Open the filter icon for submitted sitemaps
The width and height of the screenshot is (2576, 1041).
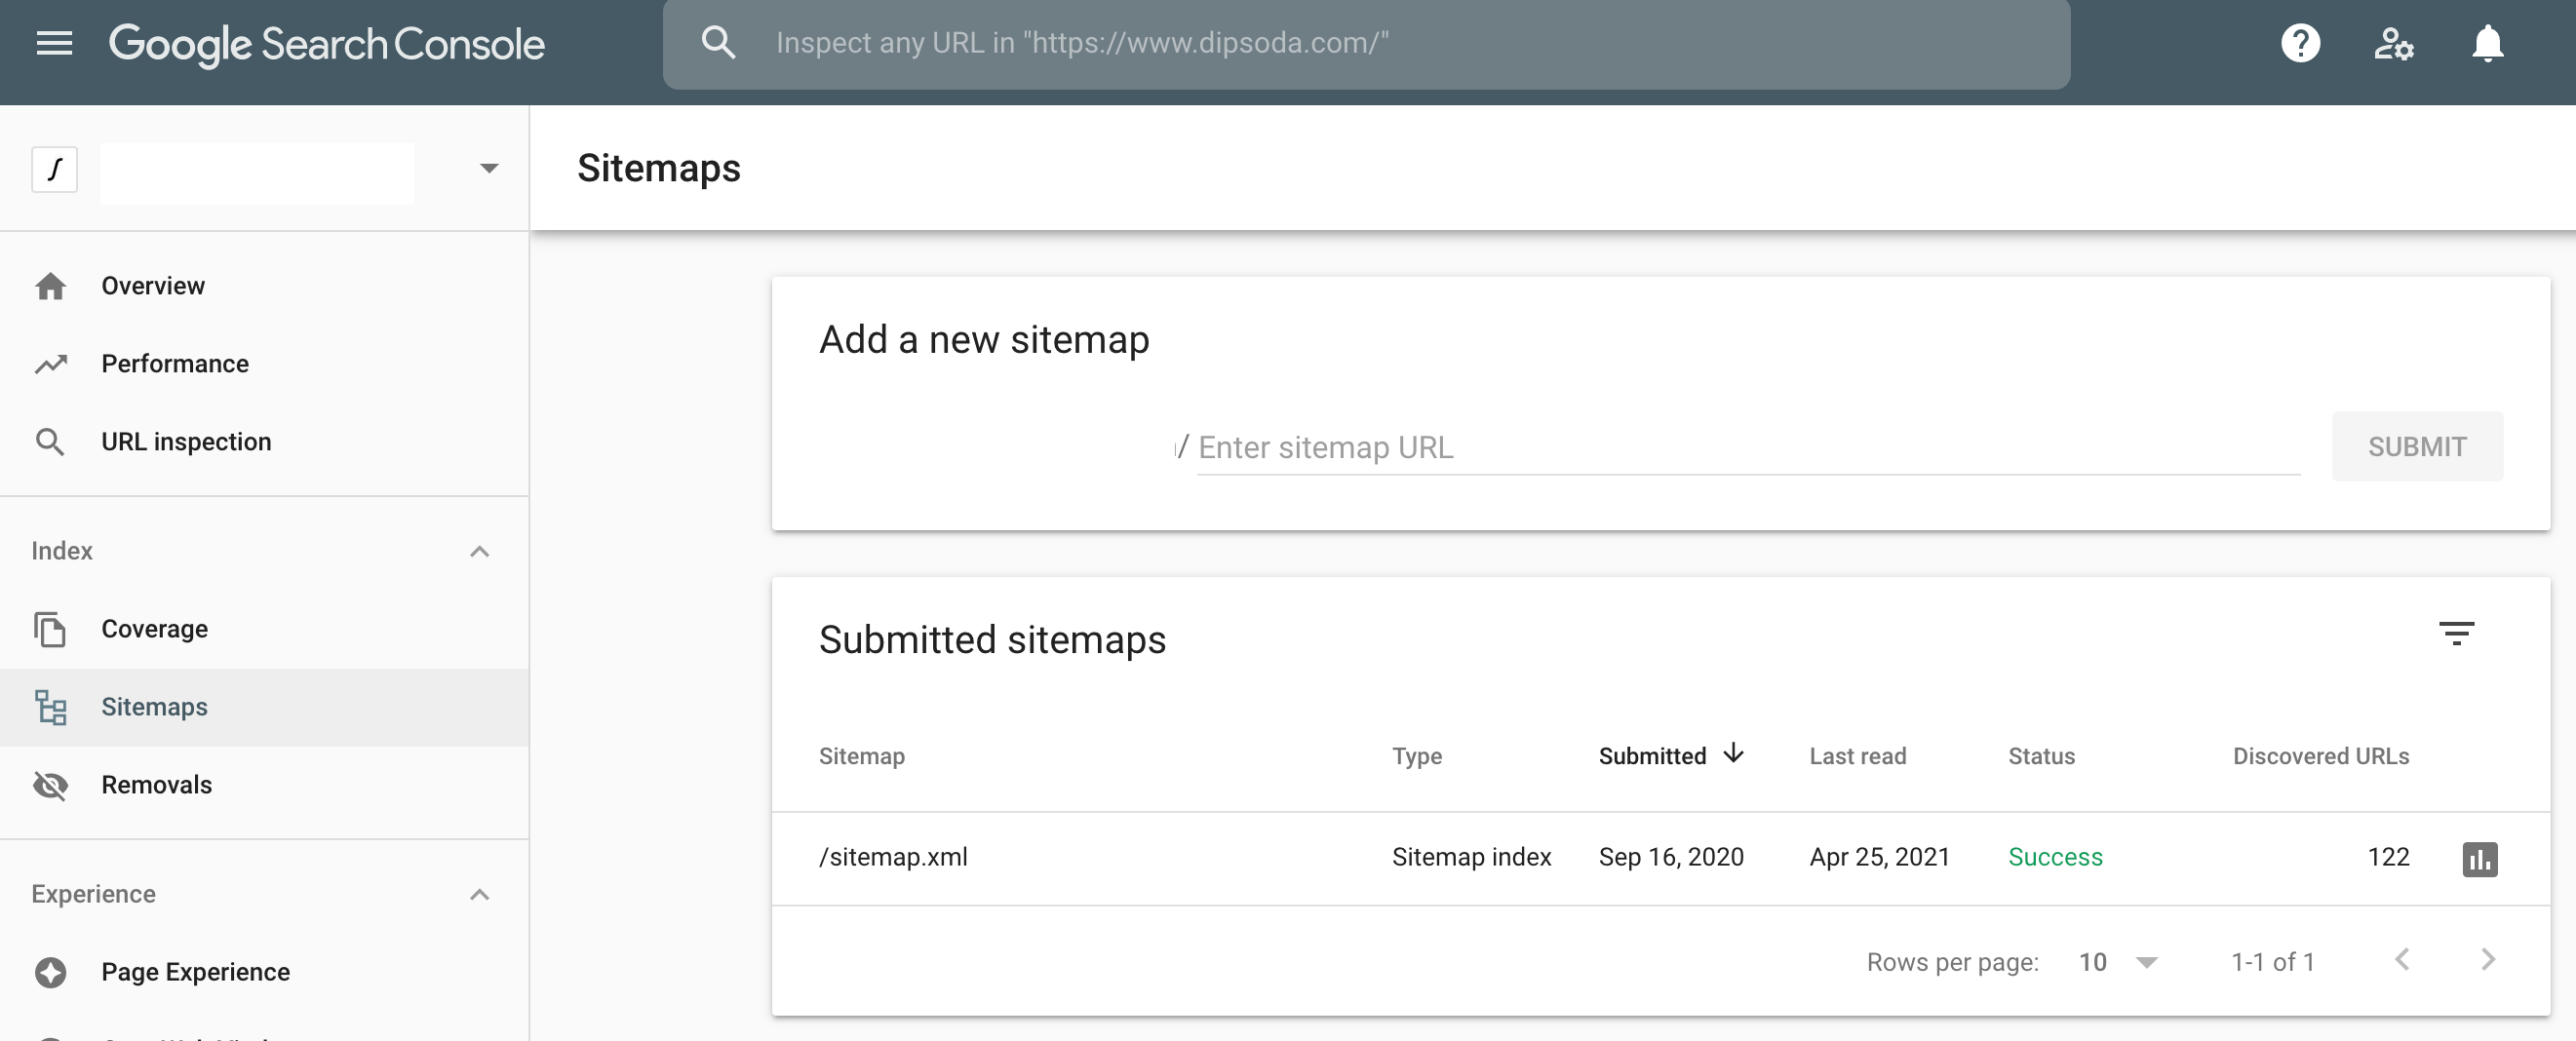tap(2456, 633)
